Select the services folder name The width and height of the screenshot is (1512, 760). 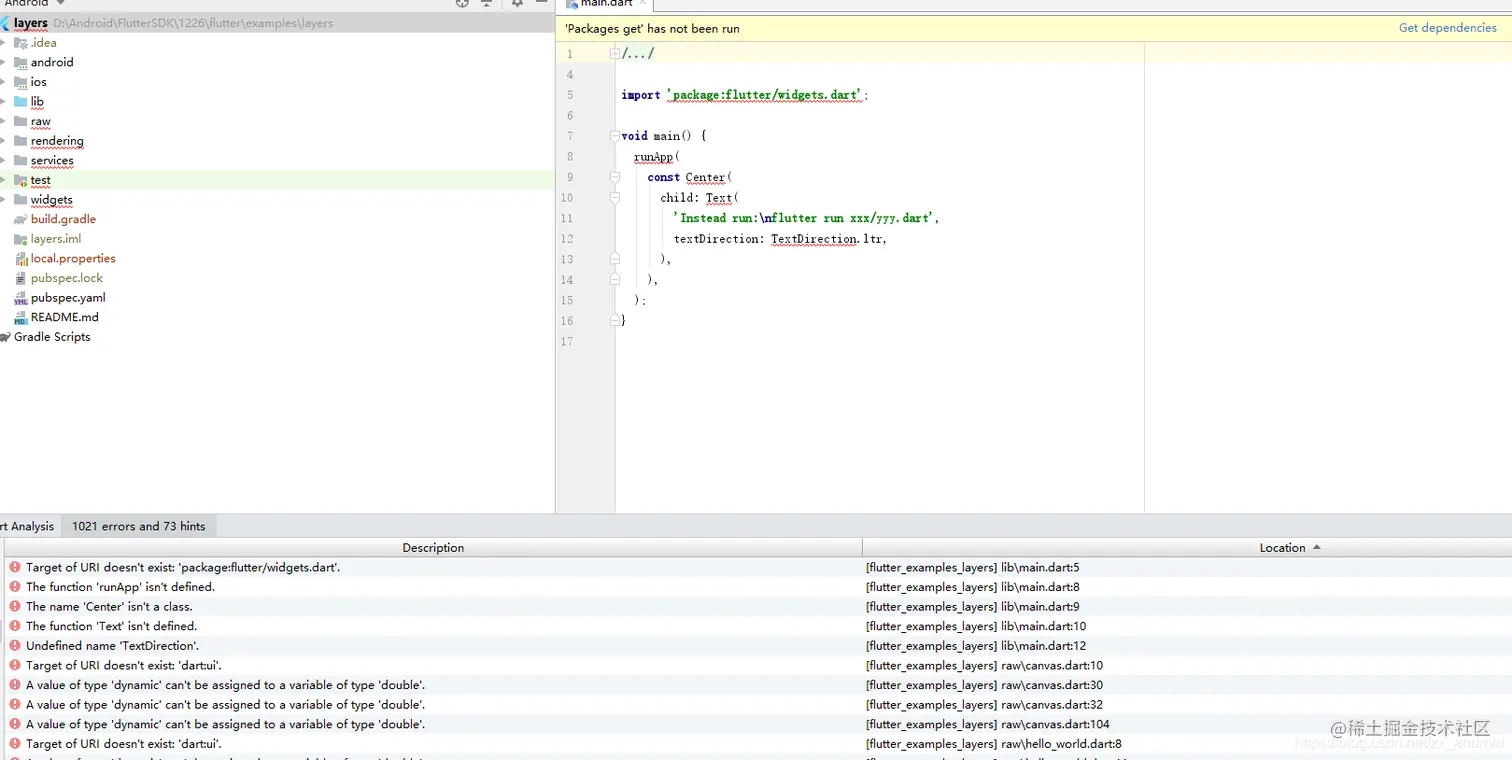click(52, 160)
